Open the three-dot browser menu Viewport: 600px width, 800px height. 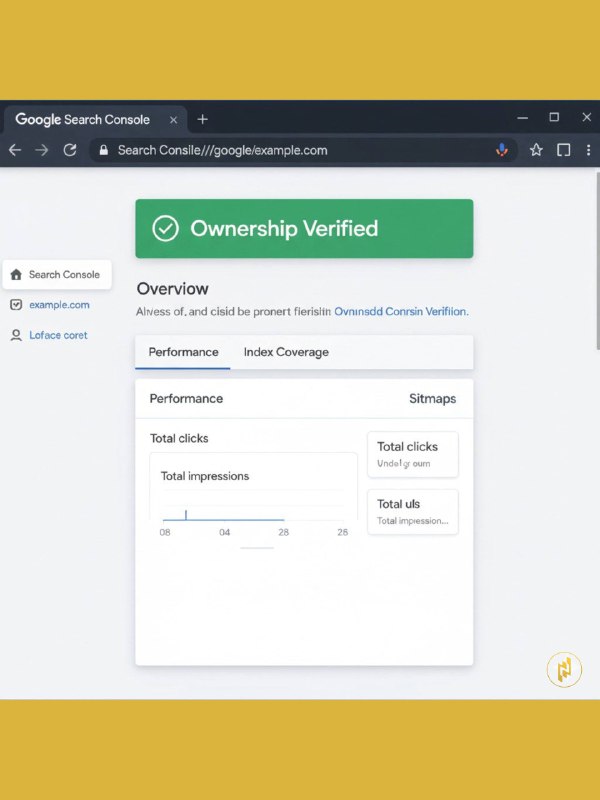coord(589,150)
